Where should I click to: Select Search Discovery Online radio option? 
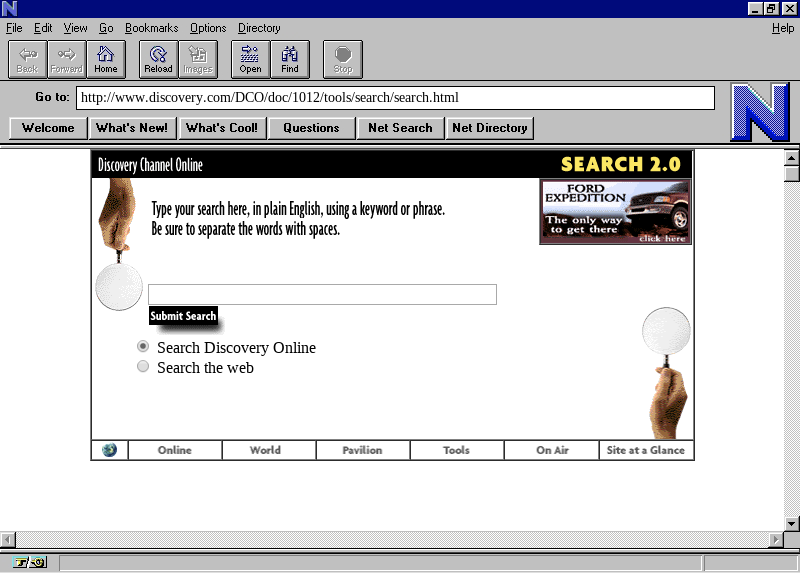pos(143,346)
